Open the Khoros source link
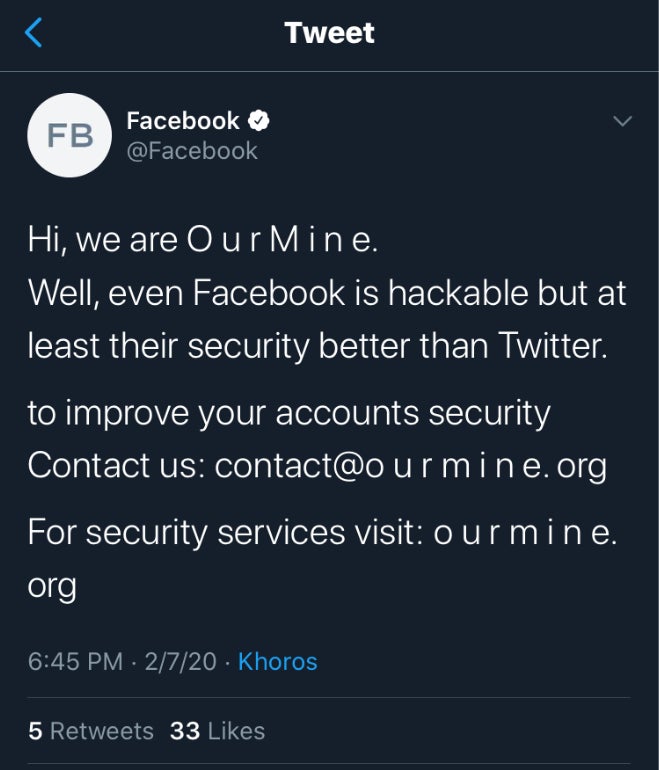Image resolution: width=659 pixels, height=770 pixels. (x=277, y=662)
